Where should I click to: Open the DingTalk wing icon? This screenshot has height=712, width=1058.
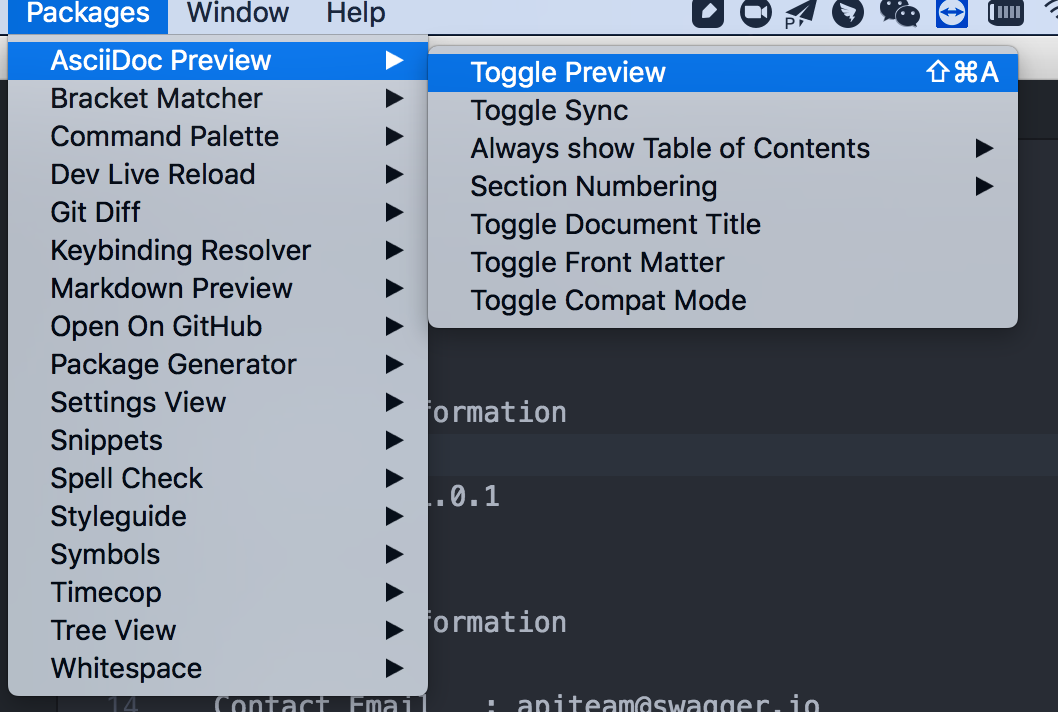[847, 12]
